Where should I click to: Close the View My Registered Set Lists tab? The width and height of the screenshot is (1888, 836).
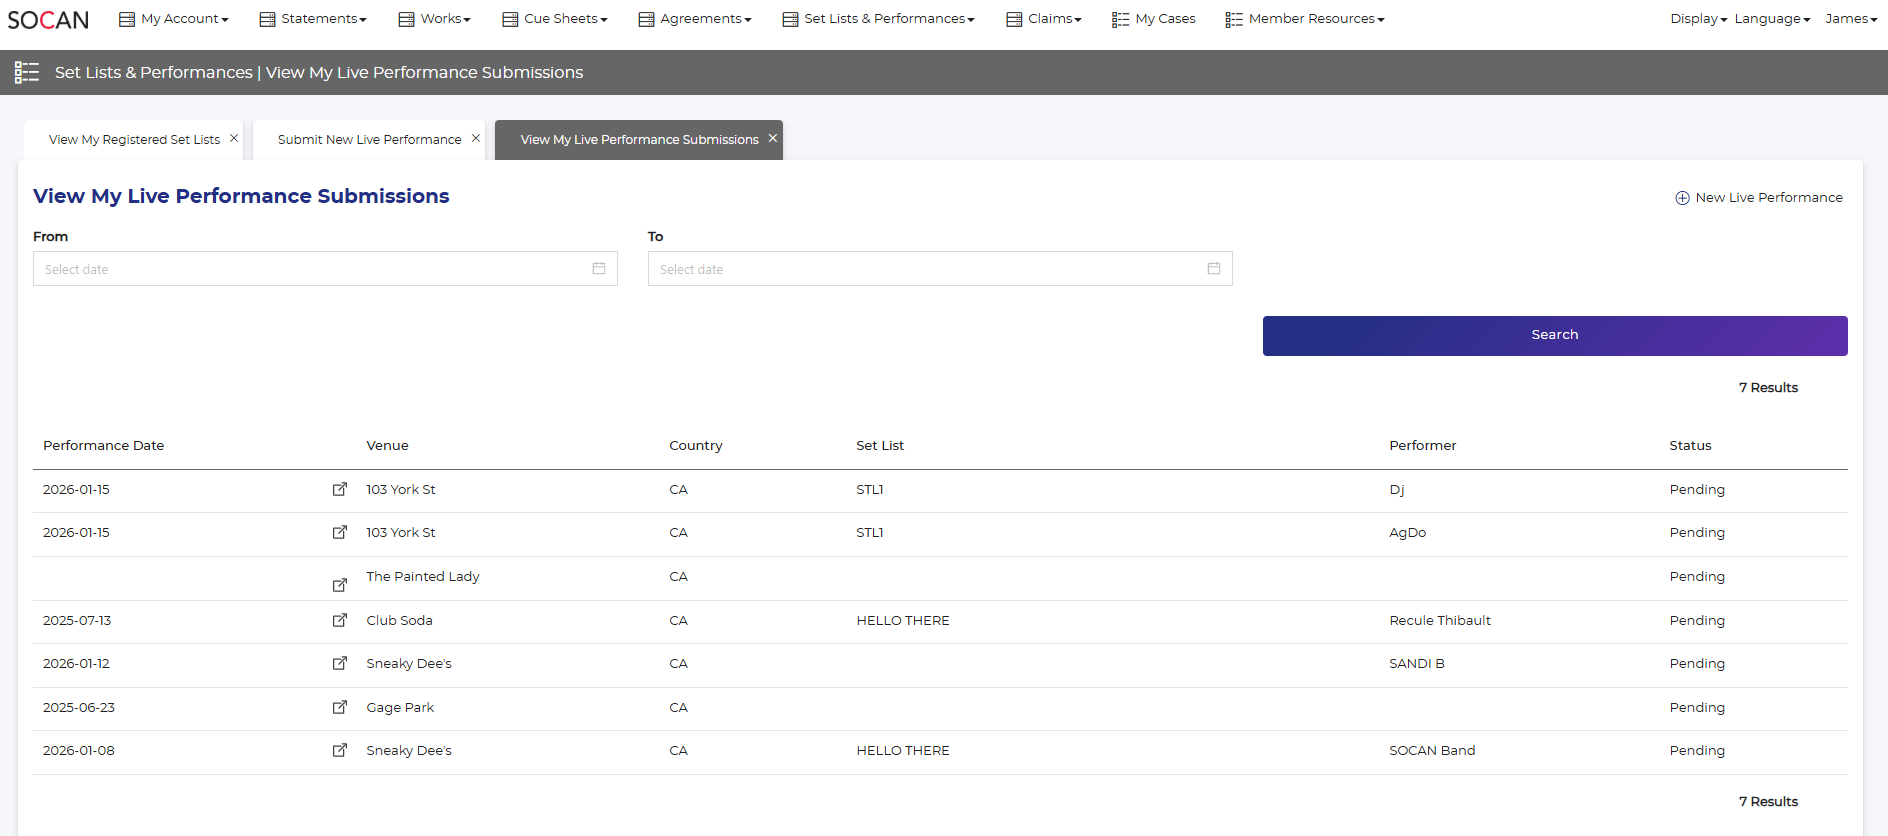[234, 138]
